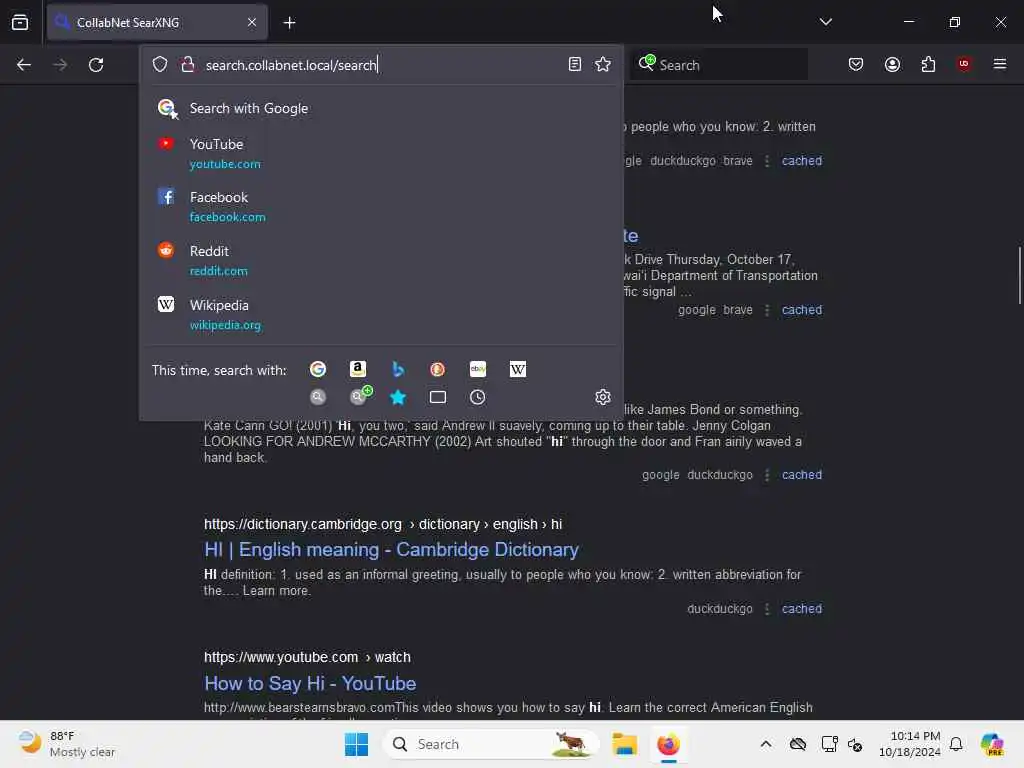Open the uBlock Origin extension icon
Viewport: 1024px width, 768px height.
point(964,64)
